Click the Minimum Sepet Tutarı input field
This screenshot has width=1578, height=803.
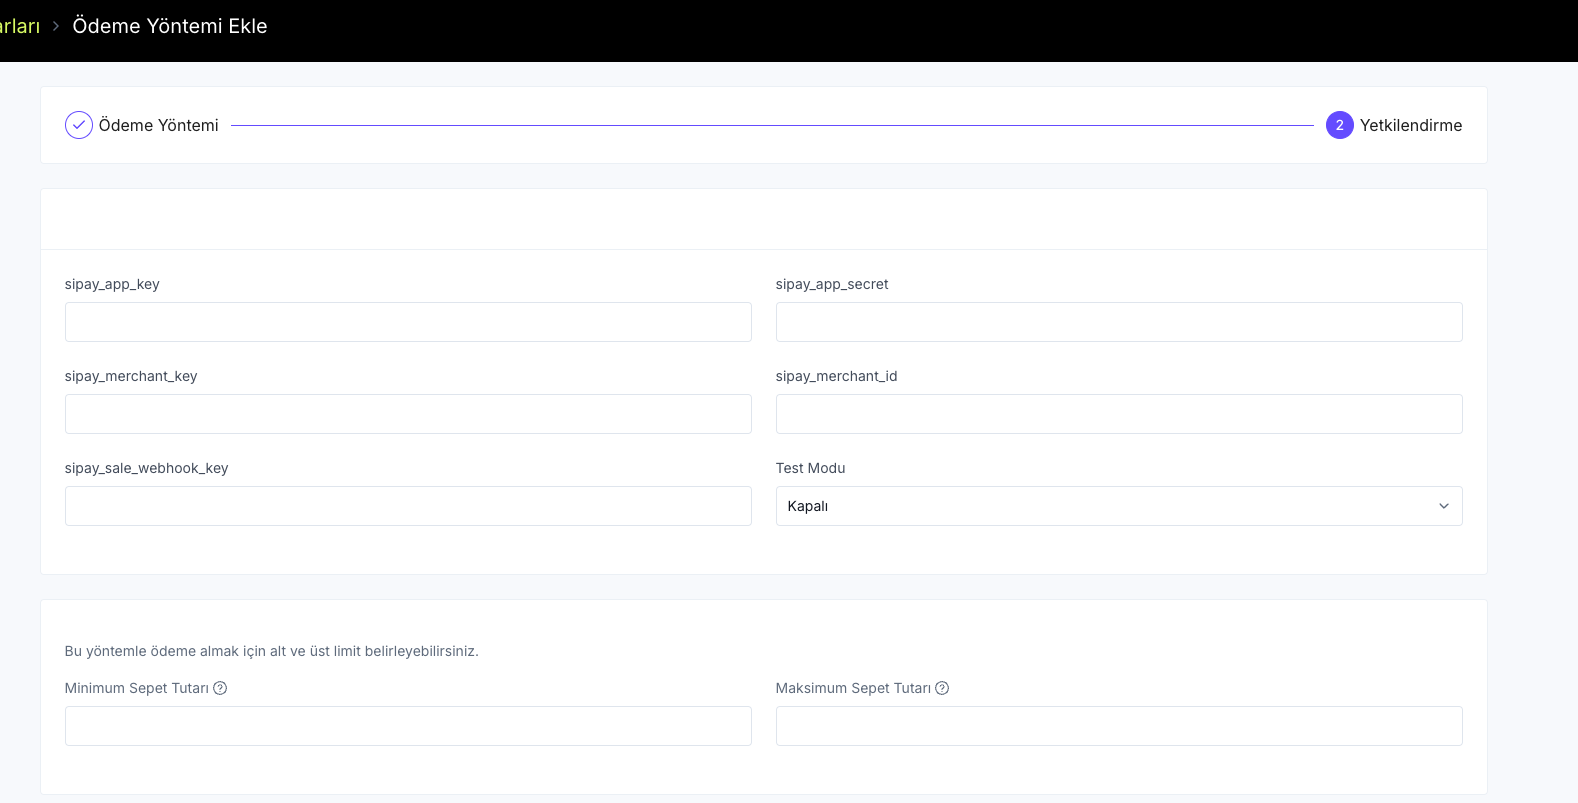(408, 726)
